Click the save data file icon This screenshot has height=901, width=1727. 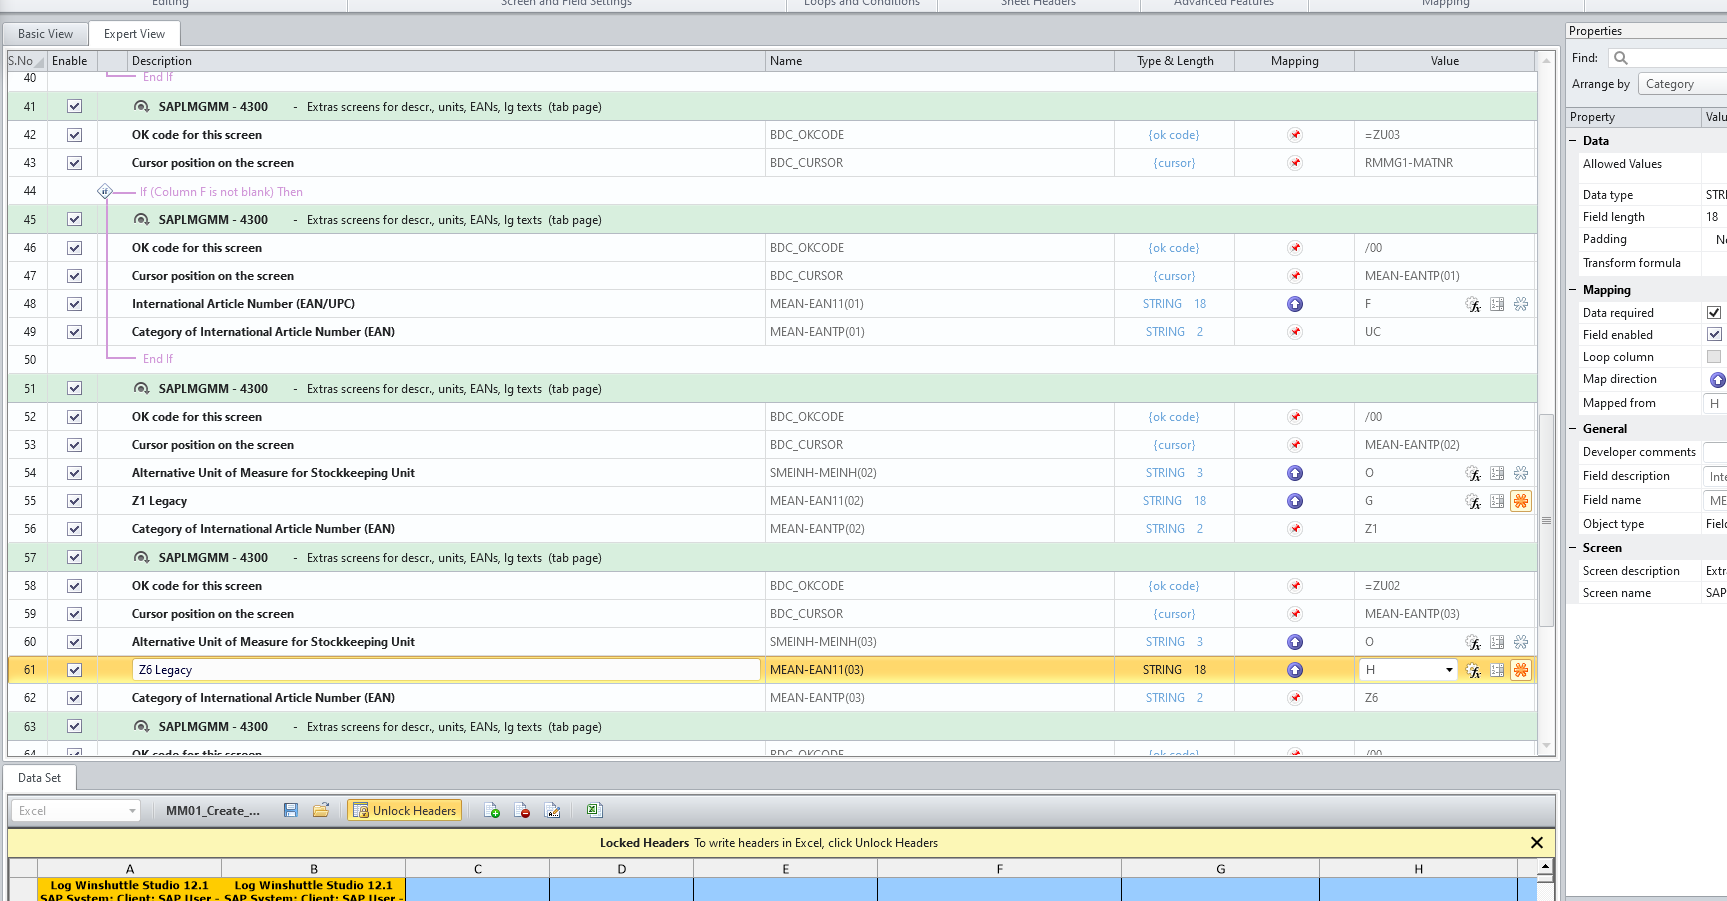click(x=291, y=810)
